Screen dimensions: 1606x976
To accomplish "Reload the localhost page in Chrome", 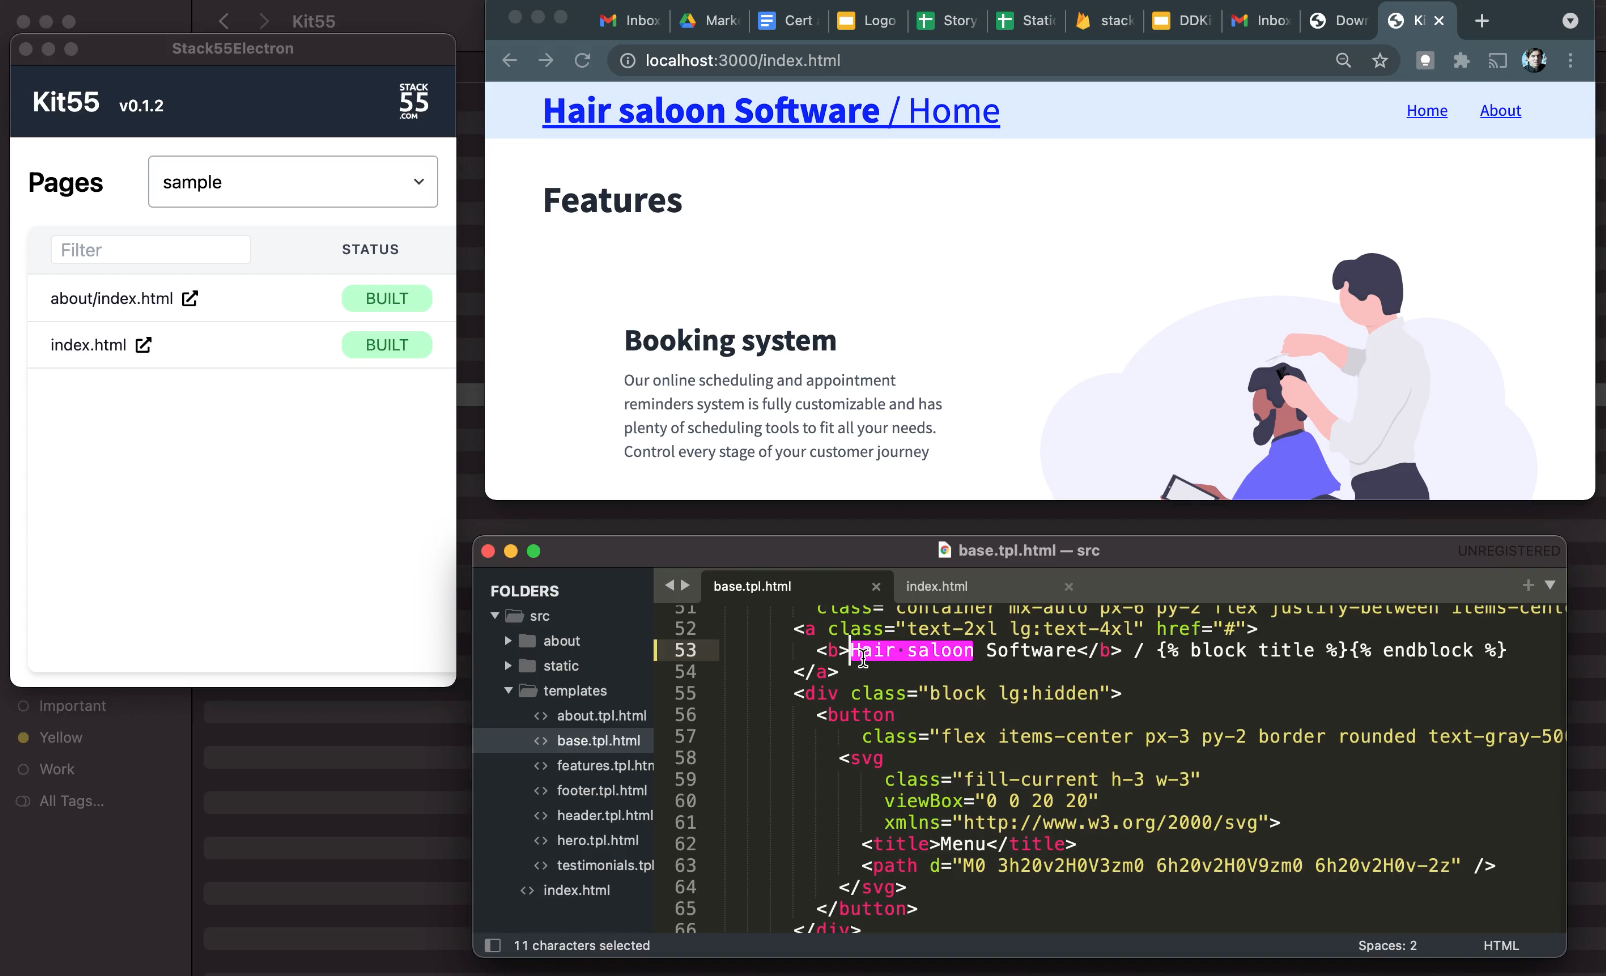I will (x=582, y=61).
